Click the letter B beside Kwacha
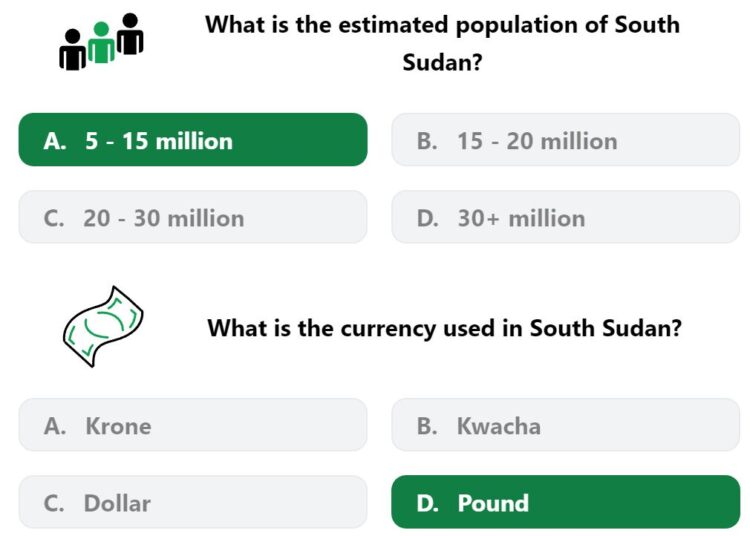 click(x=427, y=426)
